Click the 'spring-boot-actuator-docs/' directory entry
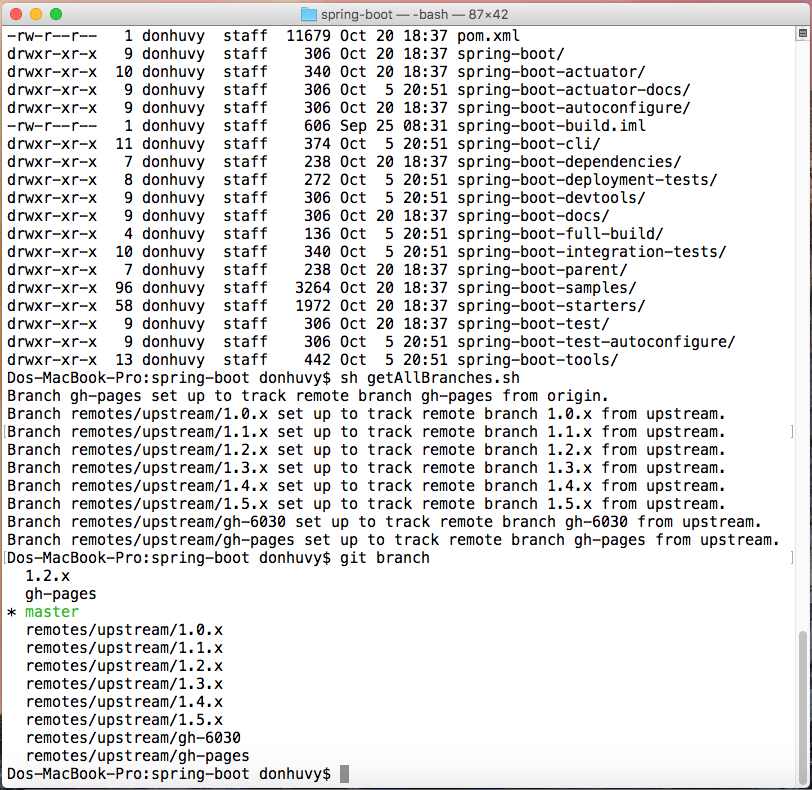Viewport: 812px width, 790px height. pyautogui.click(x=573, y=90)
